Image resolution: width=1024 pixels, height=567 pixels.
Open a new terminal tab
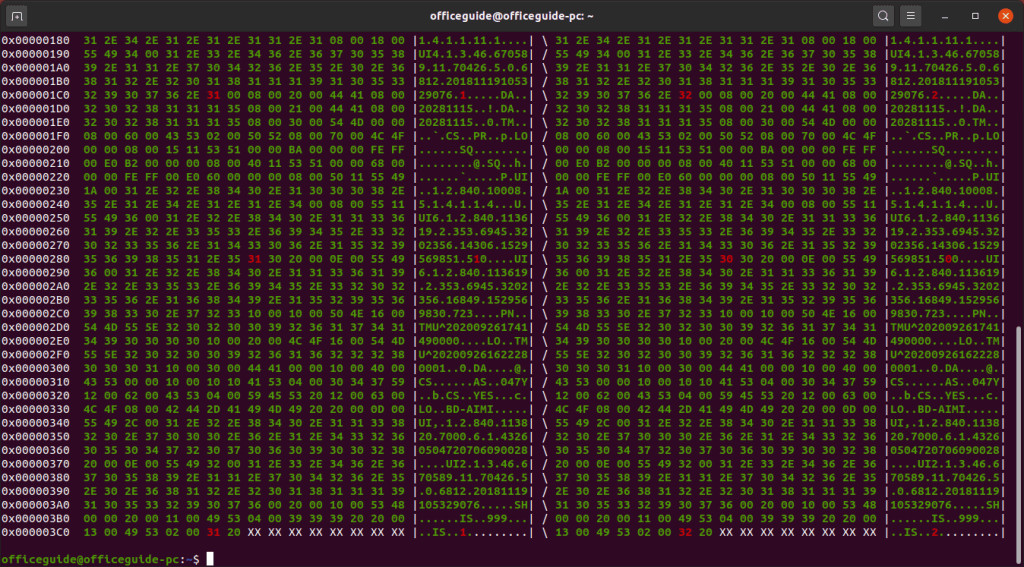click(18, 16)
